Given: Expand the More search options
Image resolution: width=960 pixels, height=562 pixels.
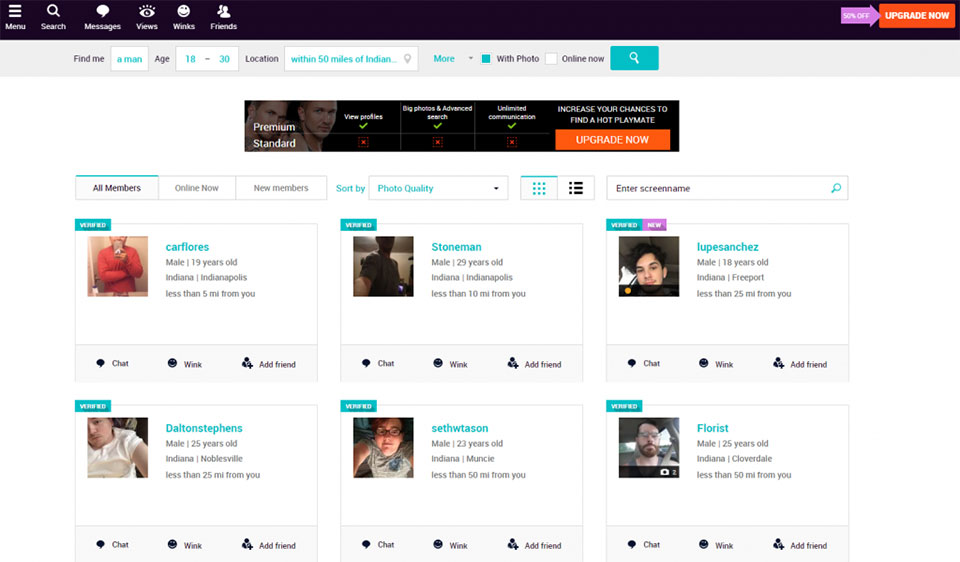Looking at the screenshot, I should pos(444,59).
